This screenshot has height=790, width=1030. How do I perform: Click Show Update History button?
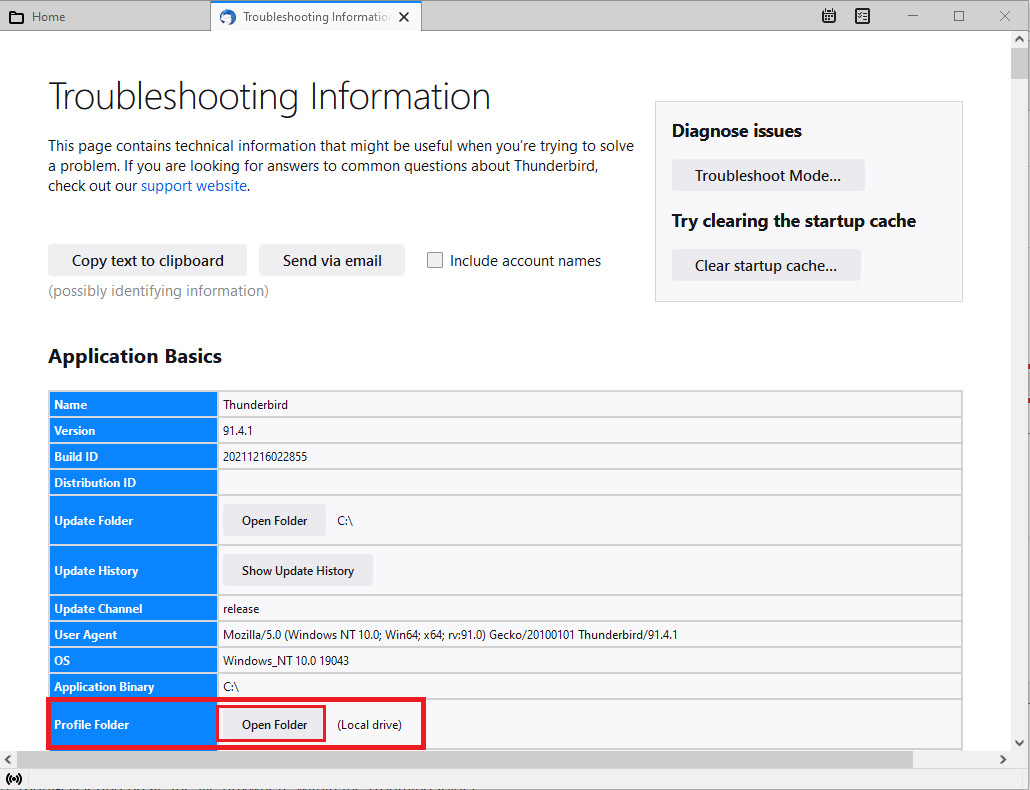tap(298, 570)
